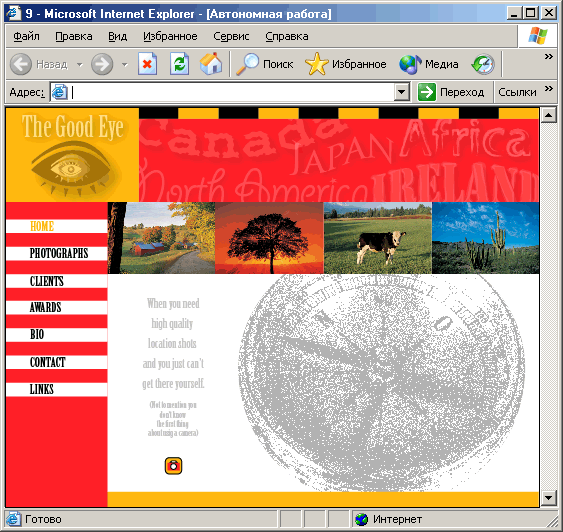563x532 pixels.
Task: Select the cow in meadow photo
Action: 378,238
